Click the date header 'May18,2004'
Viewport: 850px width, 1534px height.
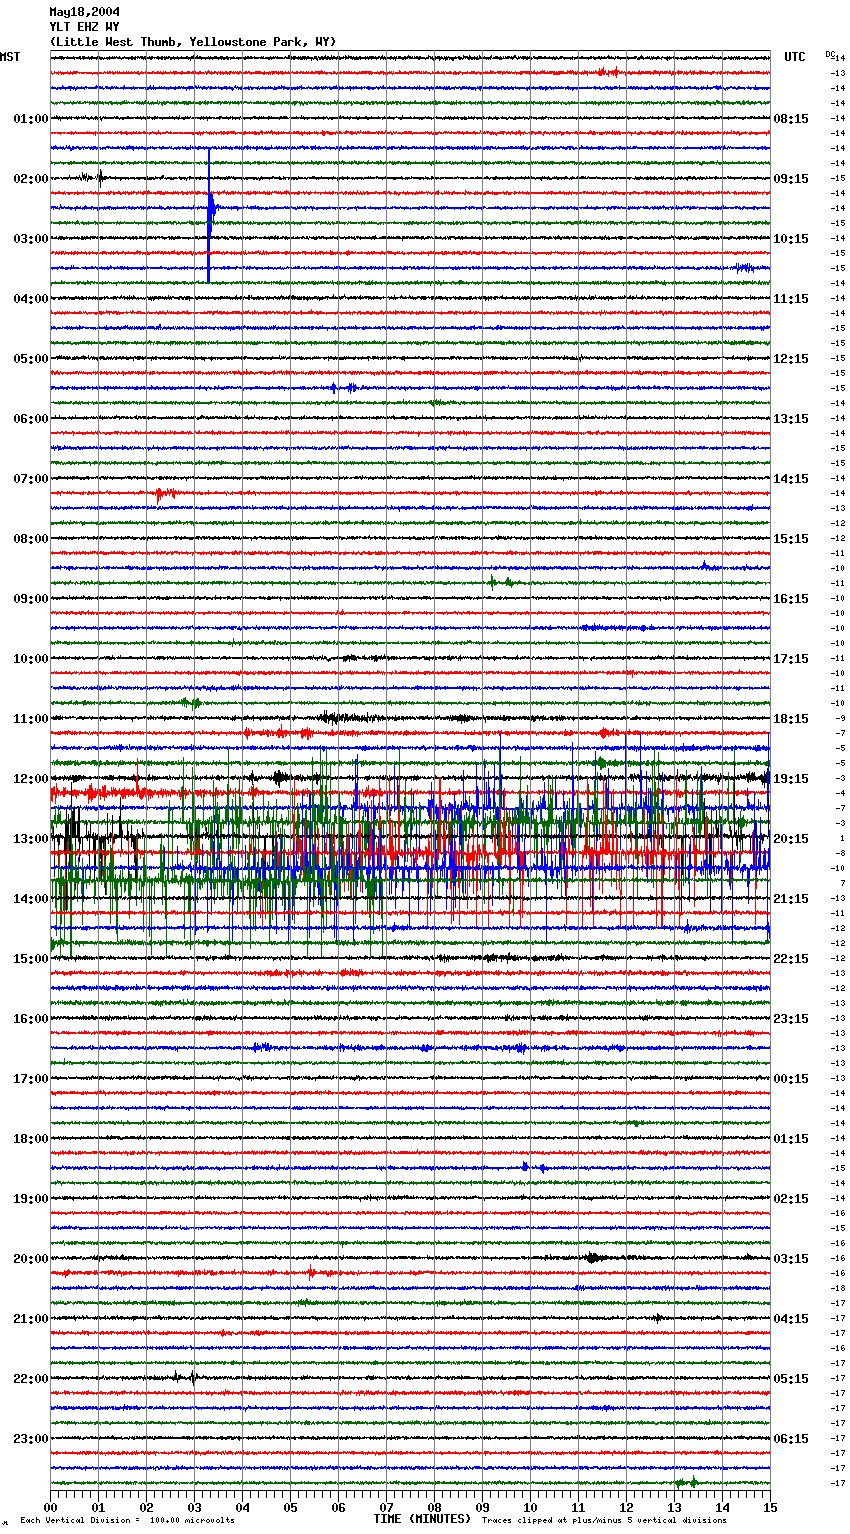[84, 12]
